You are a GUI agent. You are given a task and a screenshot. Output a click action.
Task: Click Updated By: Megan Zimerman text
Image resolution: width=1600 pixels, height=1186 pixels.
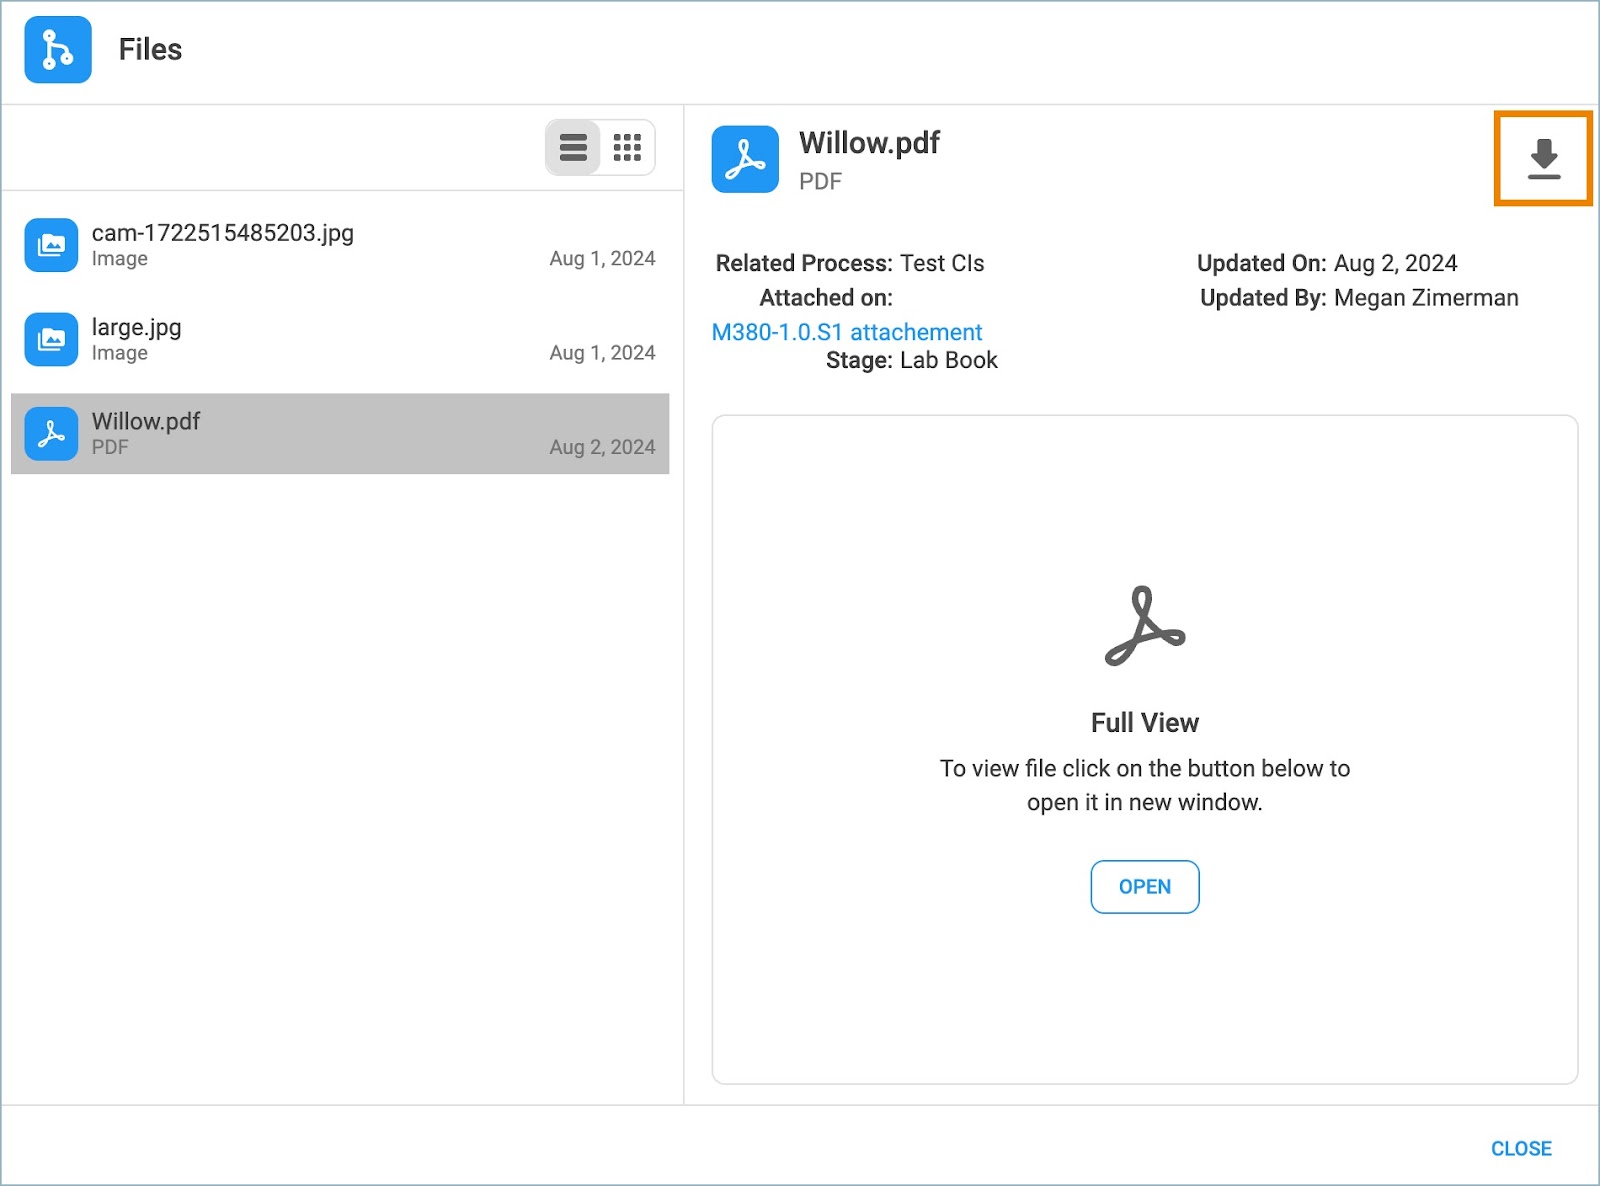click(1359, 298)
